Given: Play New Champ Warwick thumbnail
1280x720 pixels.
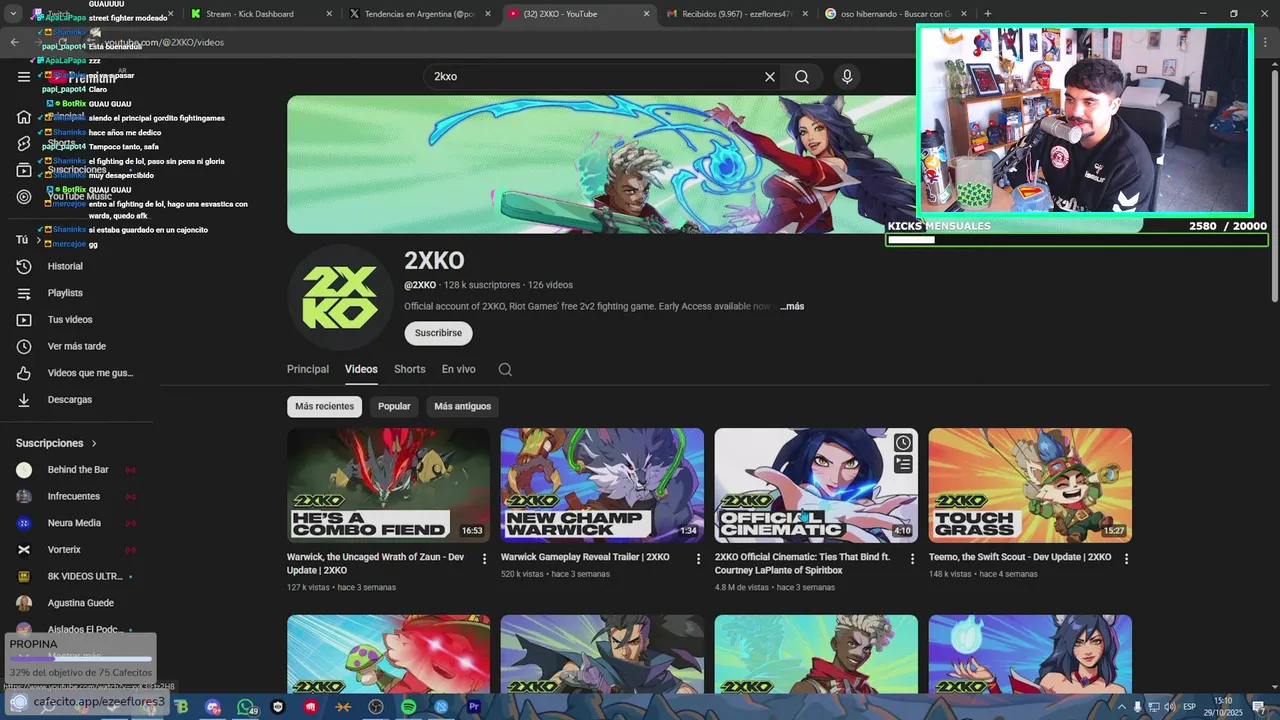Looking at the screenshot, I should (602, 486).
